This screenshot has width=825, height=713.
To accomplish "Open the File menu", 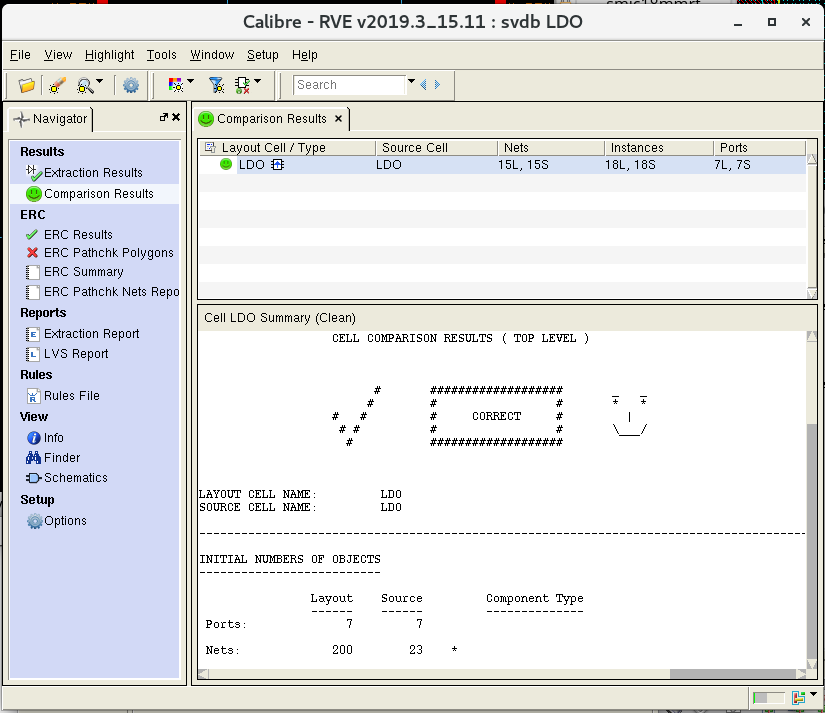I will click(x=20, y=55).
